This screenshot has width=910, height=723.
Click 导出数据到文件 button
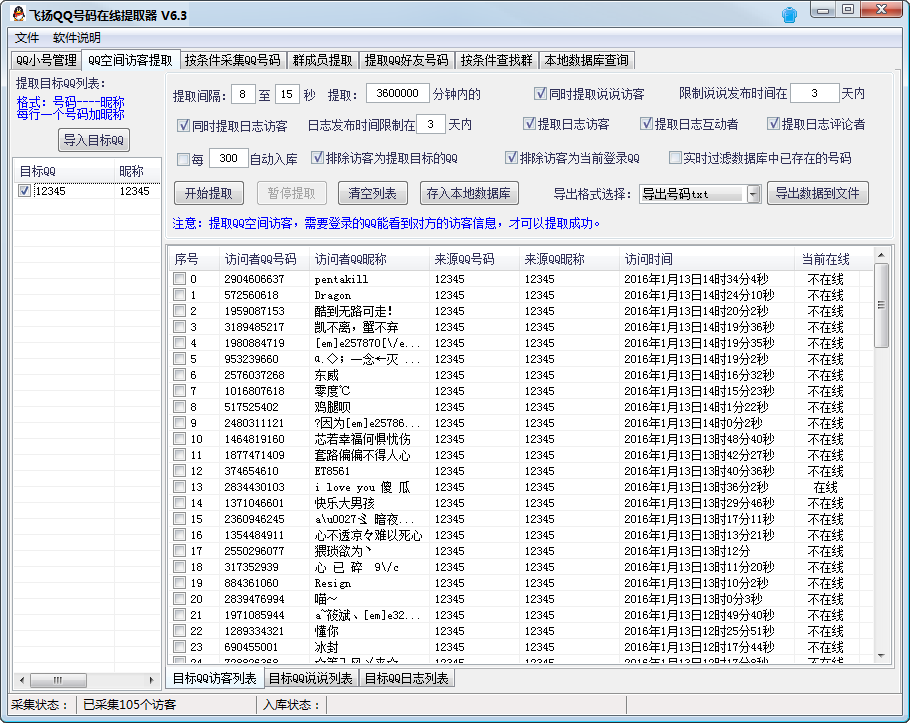[x=817, y=193]
